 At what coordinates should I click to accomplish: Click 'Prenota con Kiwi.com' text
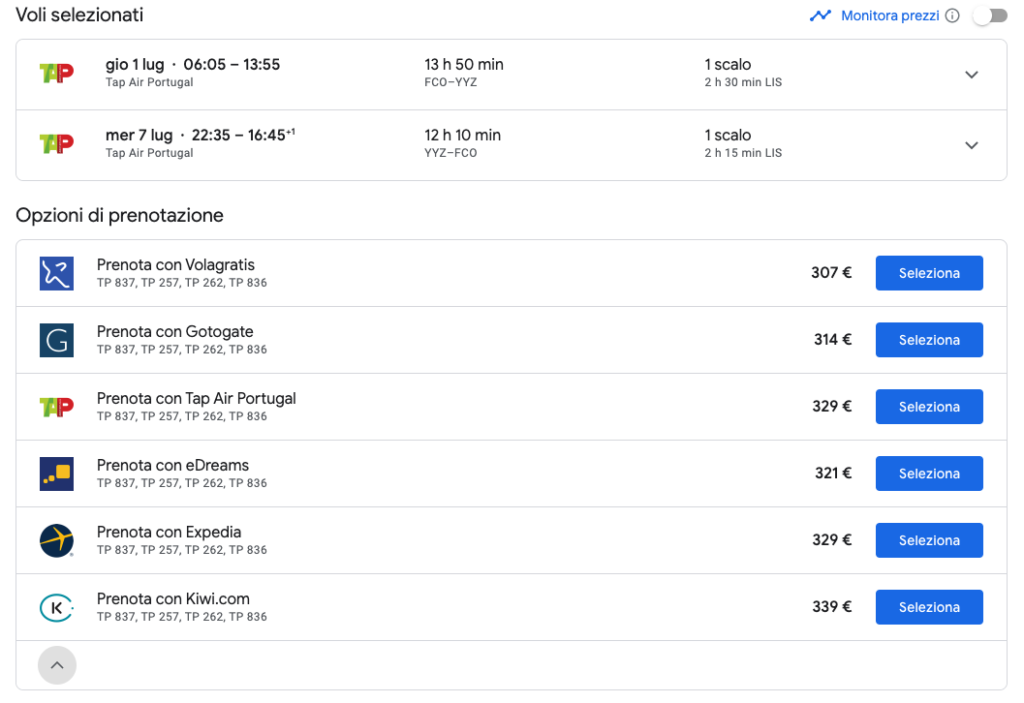pyautogui.click(x=173, y=598)
